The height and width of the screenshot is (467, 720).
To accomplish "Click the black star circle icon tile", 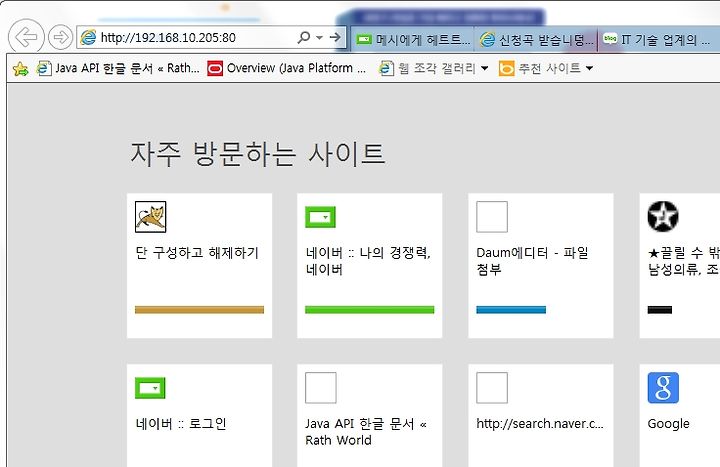I will (x=663, y=216).
